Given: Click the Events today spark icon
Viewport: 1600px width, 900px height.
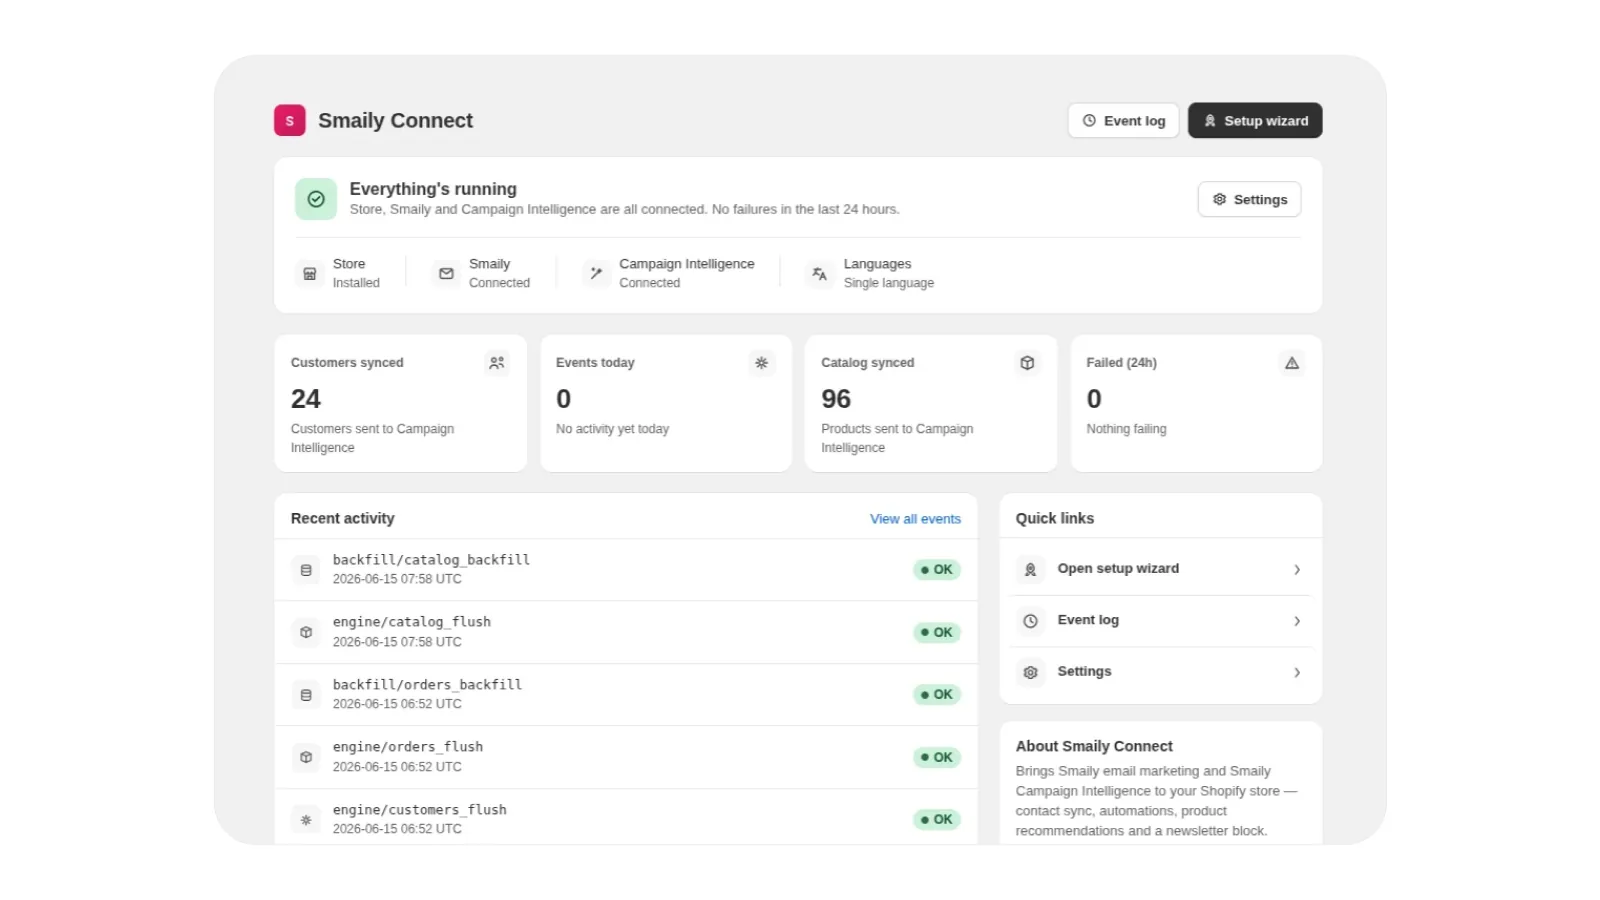Looking at the screenshot, I should click(762, 363).
